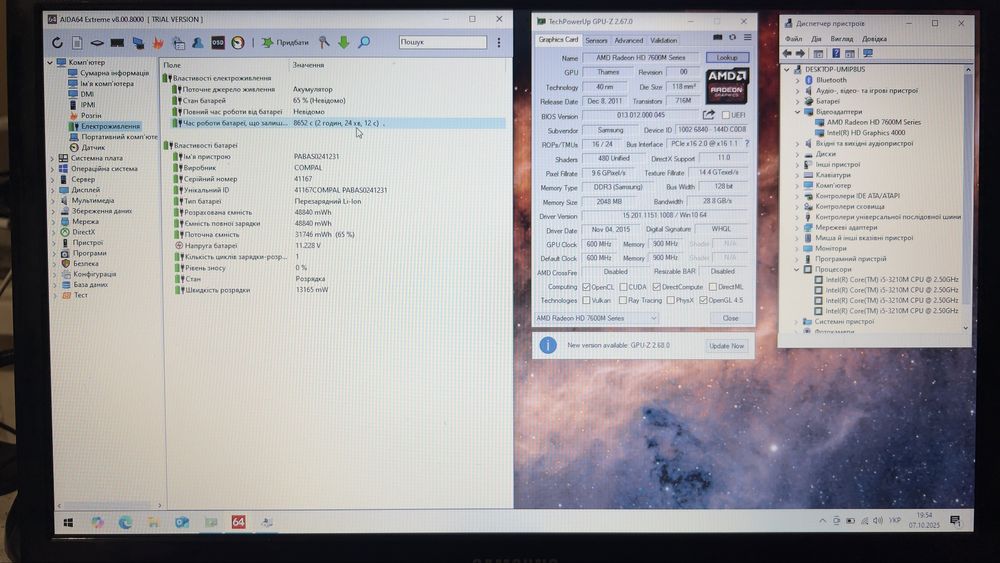Expand Bluetooth in Device Manager
This screenshot has height=563, width=1000.
[x=798, y=80]
